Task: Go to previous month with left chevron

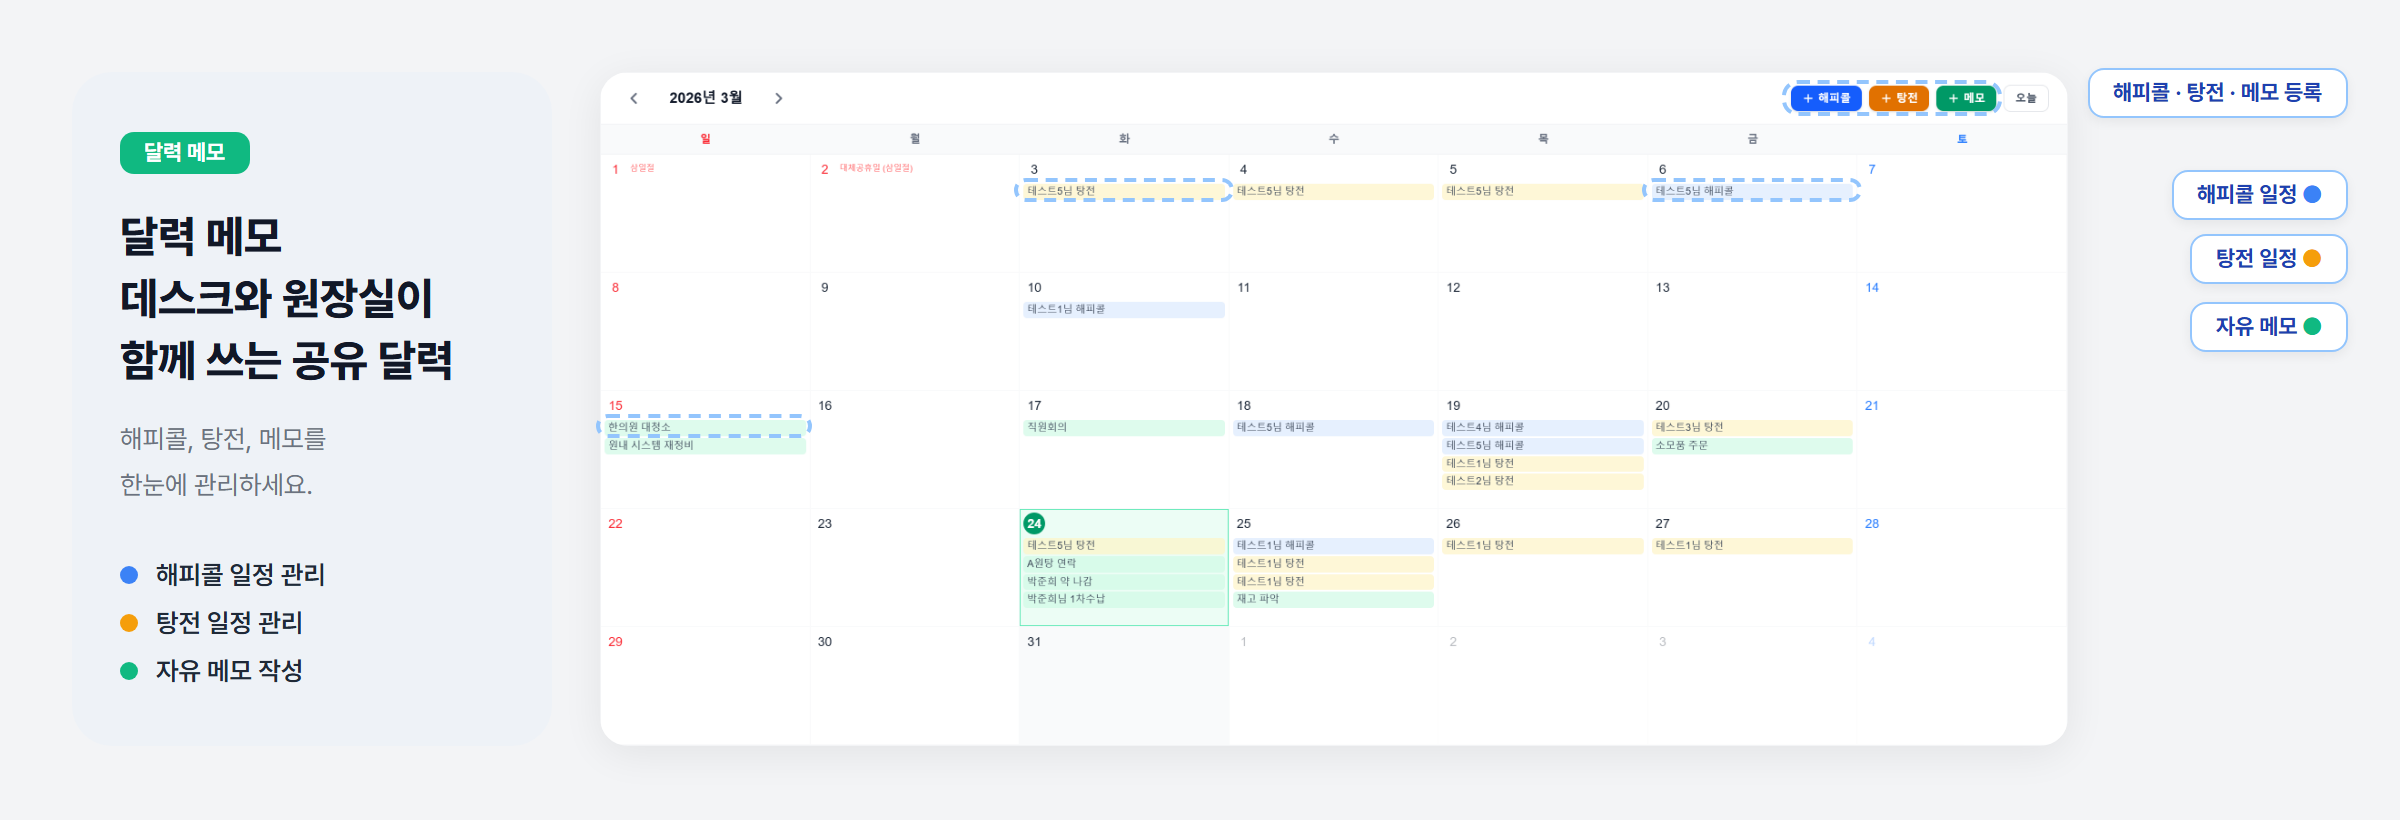Action: pyautogui.click(x=634, y=98)
